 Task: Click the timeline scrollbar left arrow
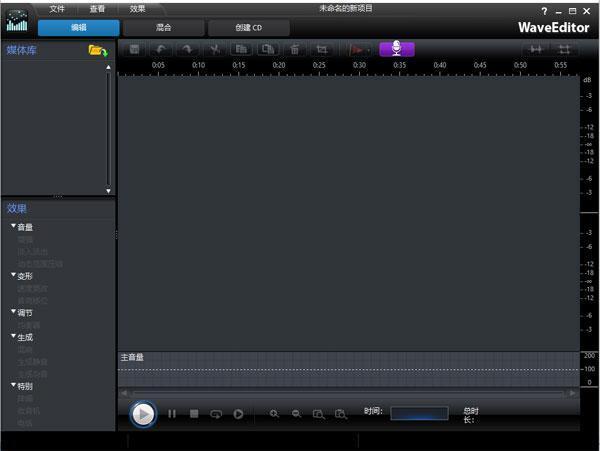pos(124,393)
